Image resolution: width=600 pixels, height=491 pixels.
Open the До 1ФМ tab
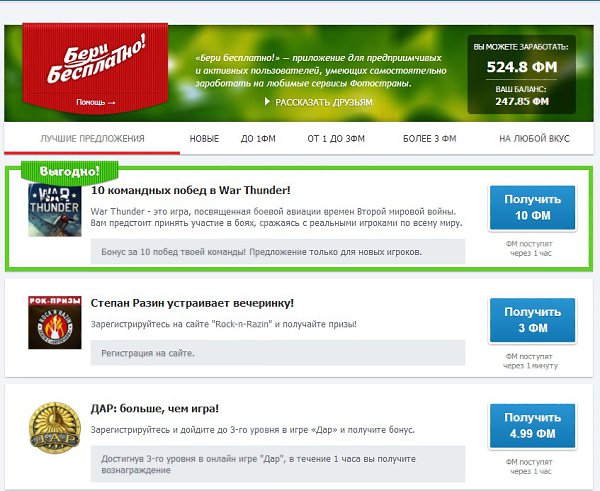pos(258,139)
